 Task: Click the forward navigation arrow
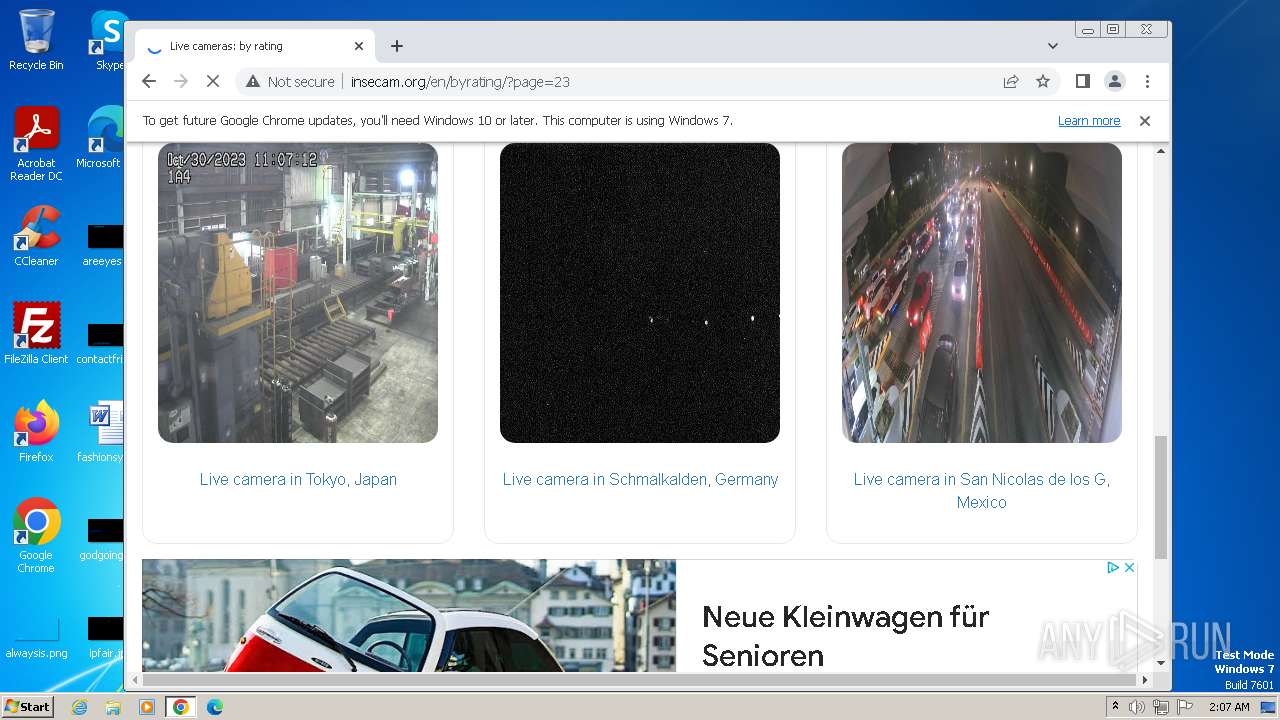(x=181, y=82)
